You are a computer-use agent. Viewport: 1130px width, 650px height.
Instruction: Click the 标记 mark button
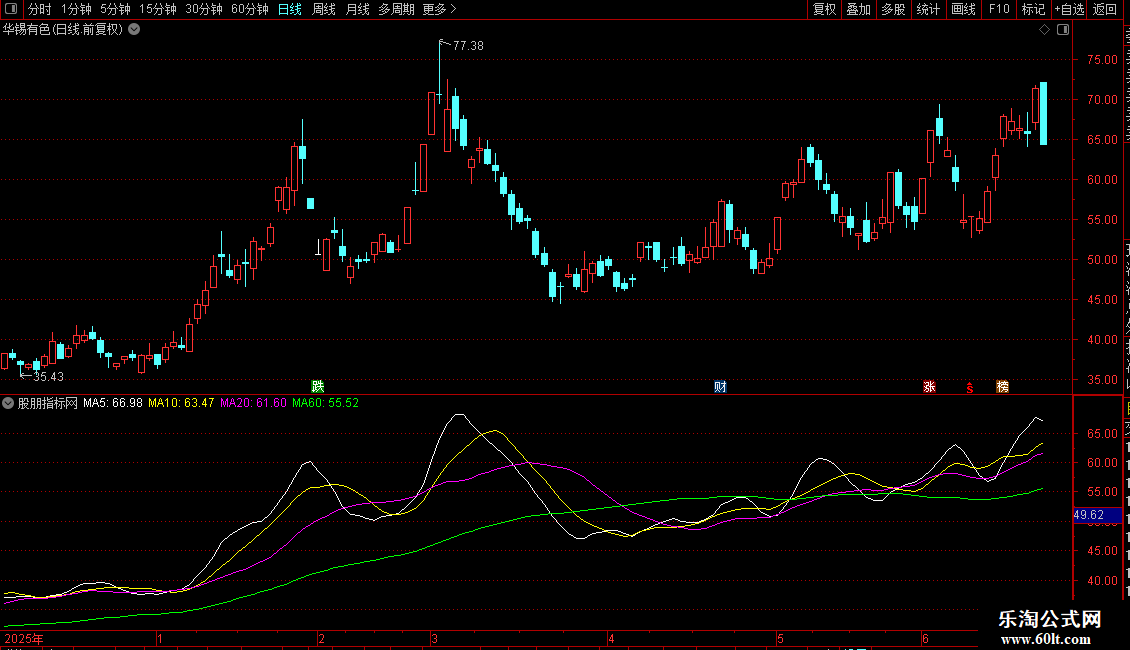click(x=1033, y=9)
